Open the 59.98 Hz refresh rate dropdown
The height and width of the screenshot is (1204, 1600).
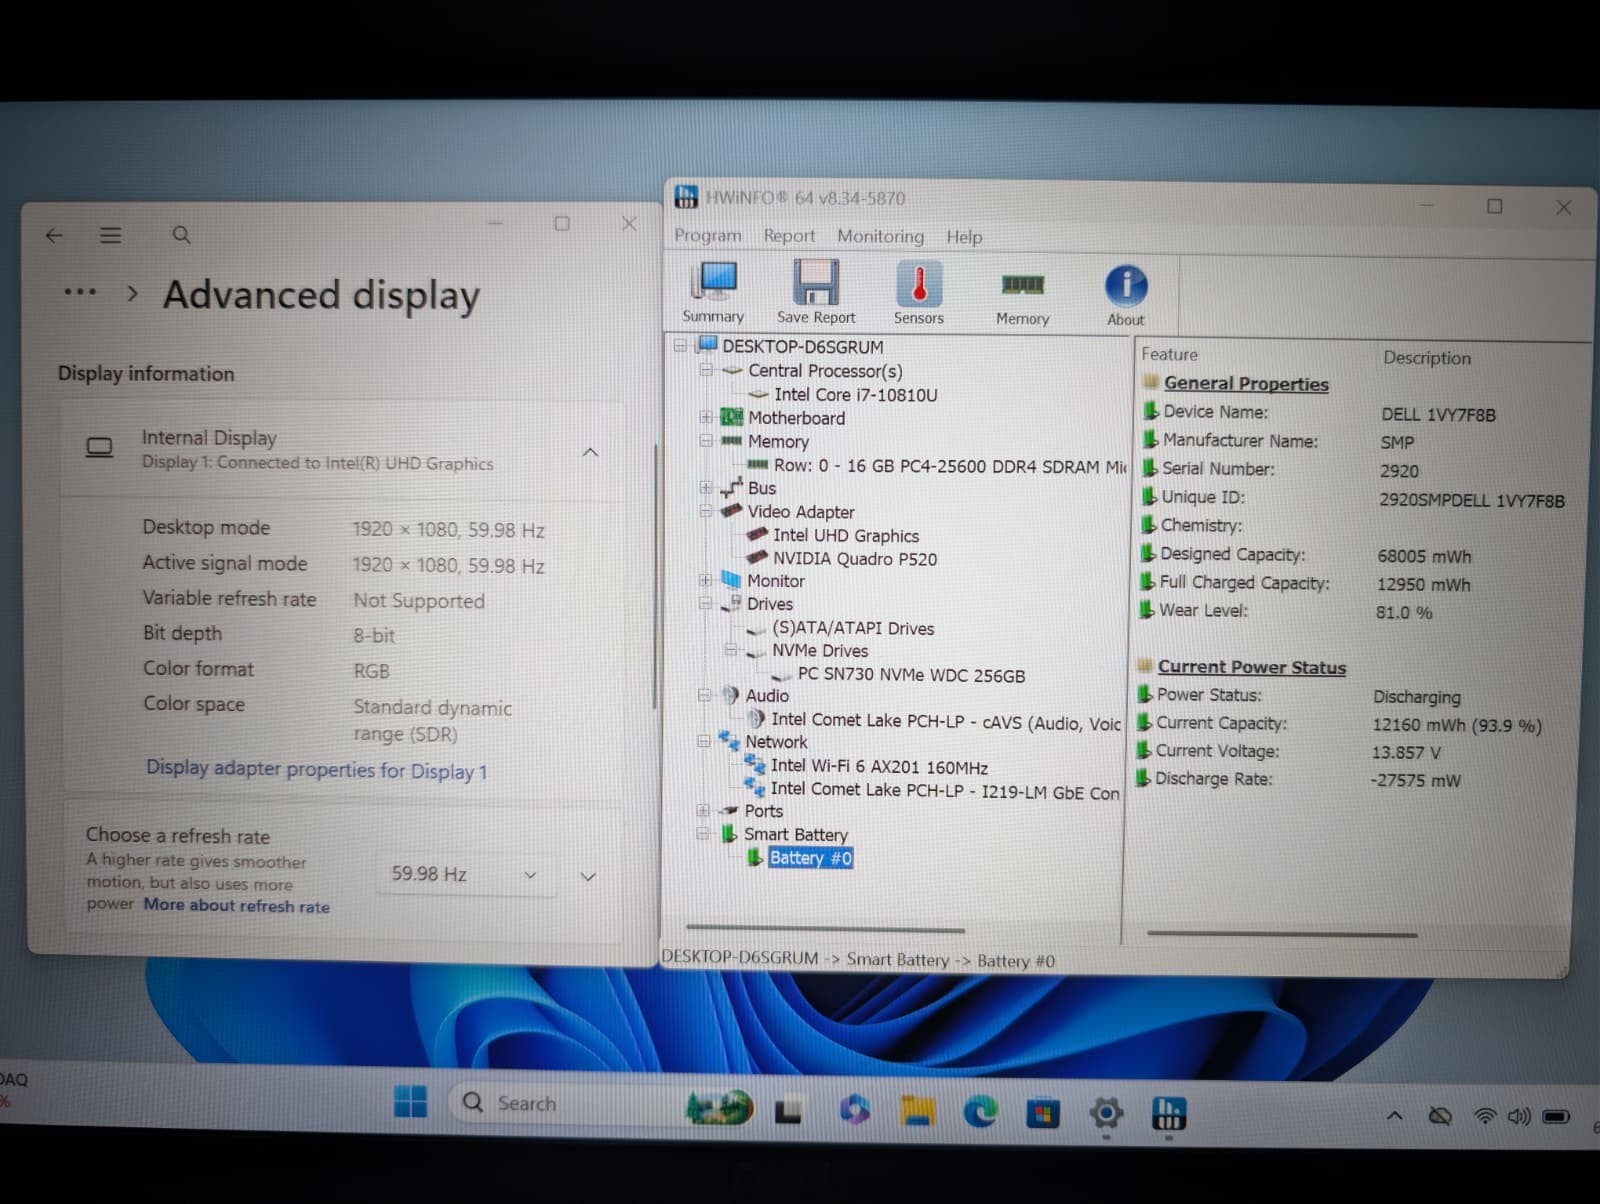point(465,874)
